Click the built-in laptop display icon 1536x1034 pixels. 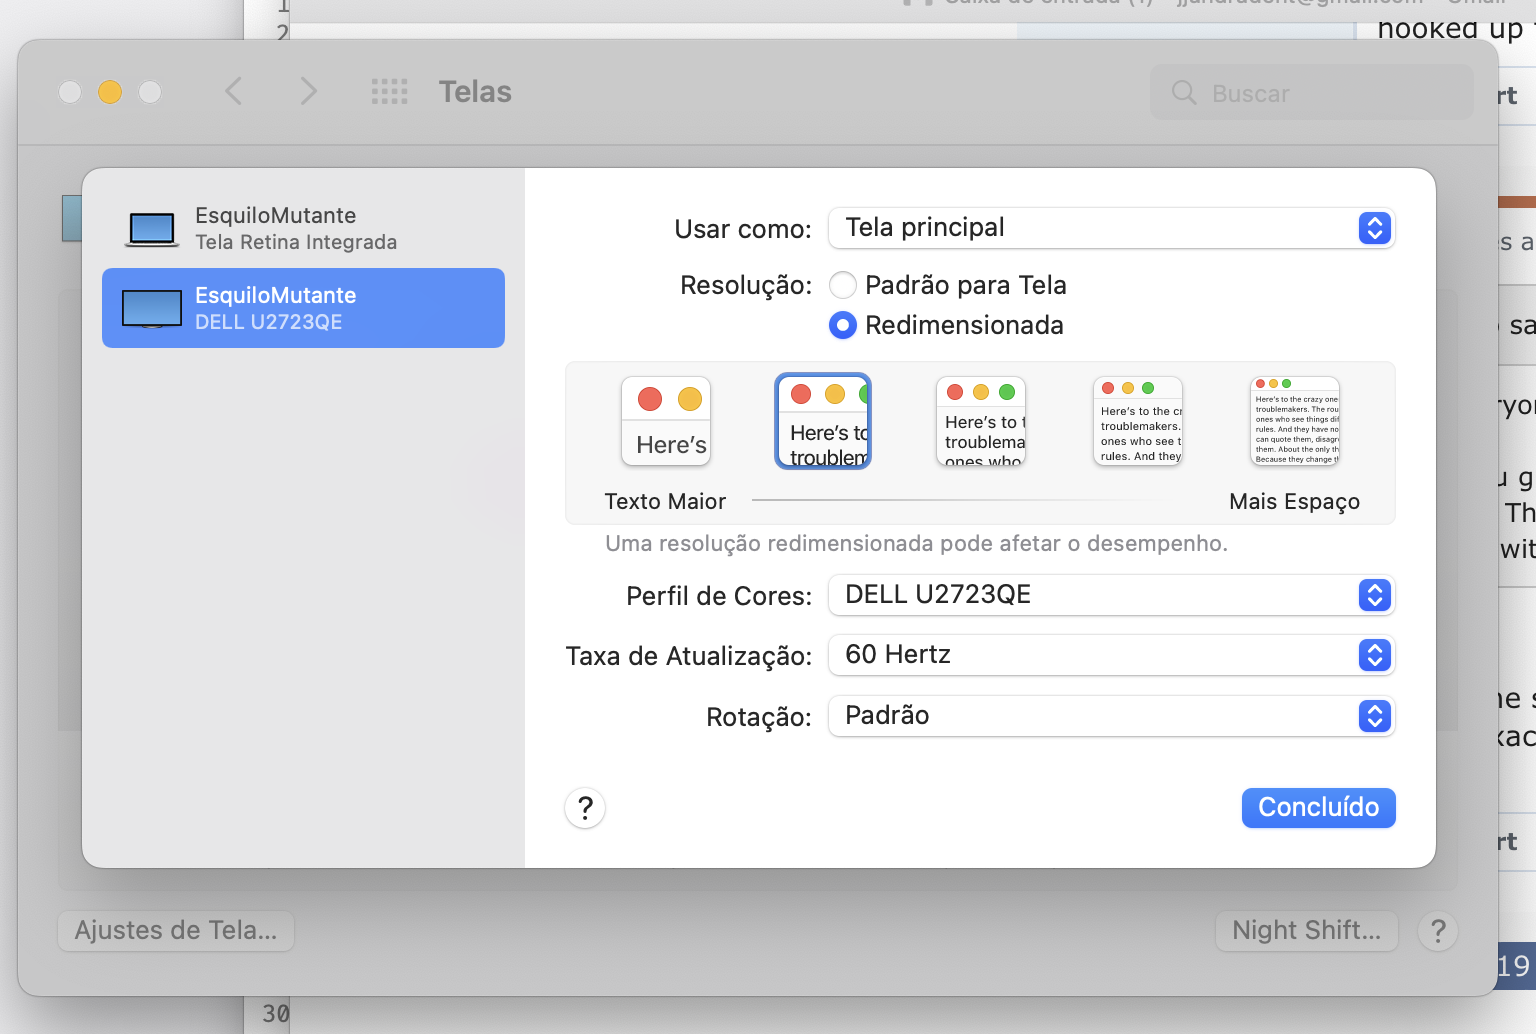[x=152, y=229]
